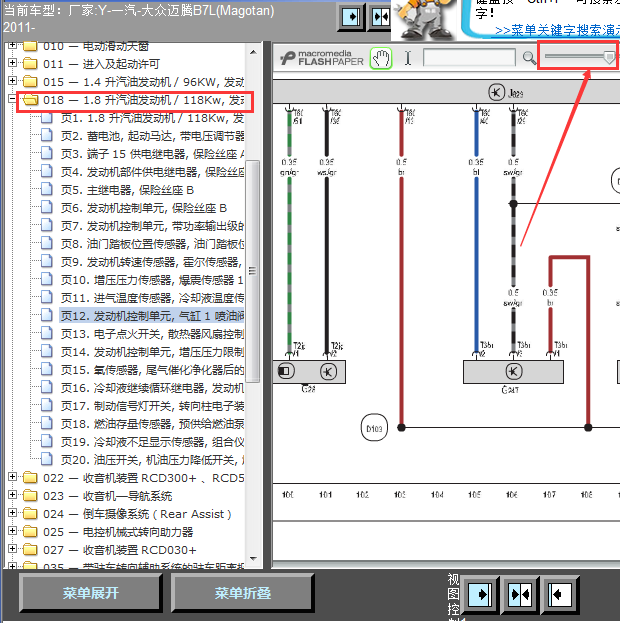The image size is (620, 623).
Task: Open the 菜单关键字搜索演示 link
Action: [x=557, y=30]
